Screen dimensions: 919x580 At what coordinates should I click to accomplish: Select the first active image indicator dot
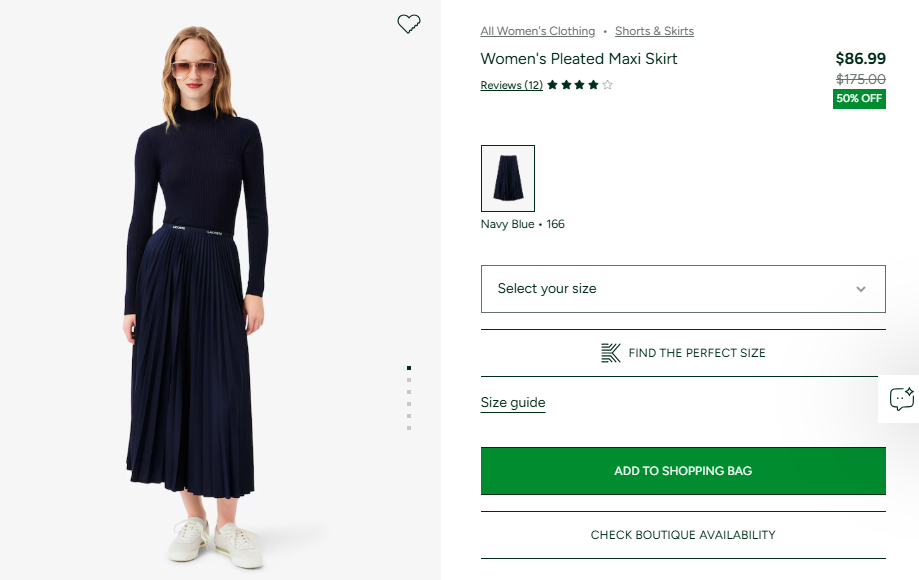tap(409, 368)
